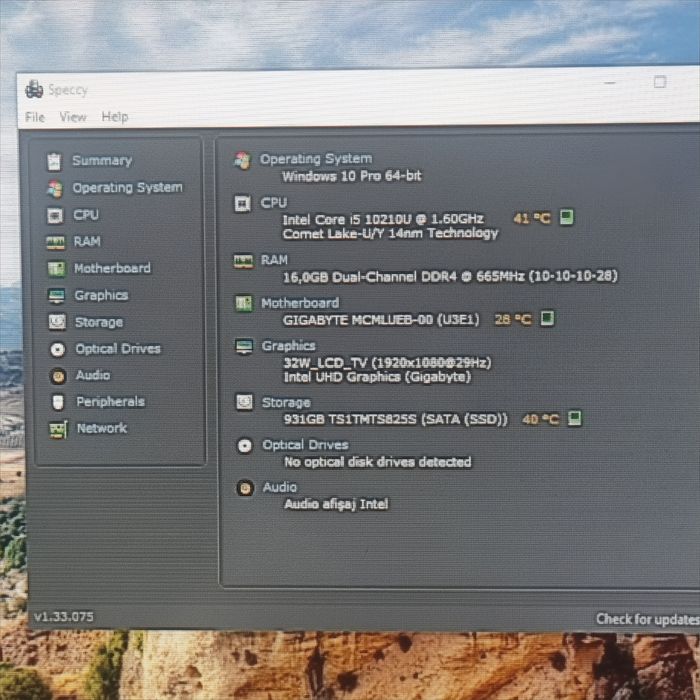Image resolution: width=700 pixels, height=700 pixels.
Task: Select the Peripherals sidebar icon
Action: (58, 402)
